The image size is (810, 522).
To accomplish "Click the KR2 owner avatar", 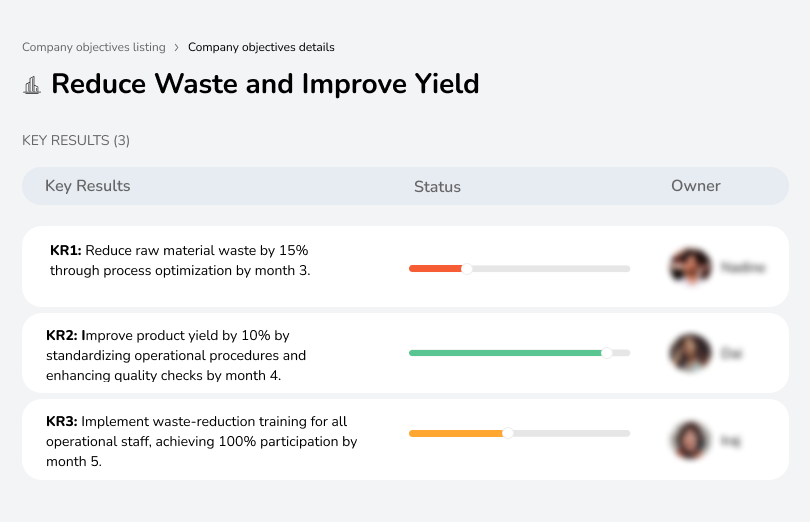I will (x=690, y=353).
